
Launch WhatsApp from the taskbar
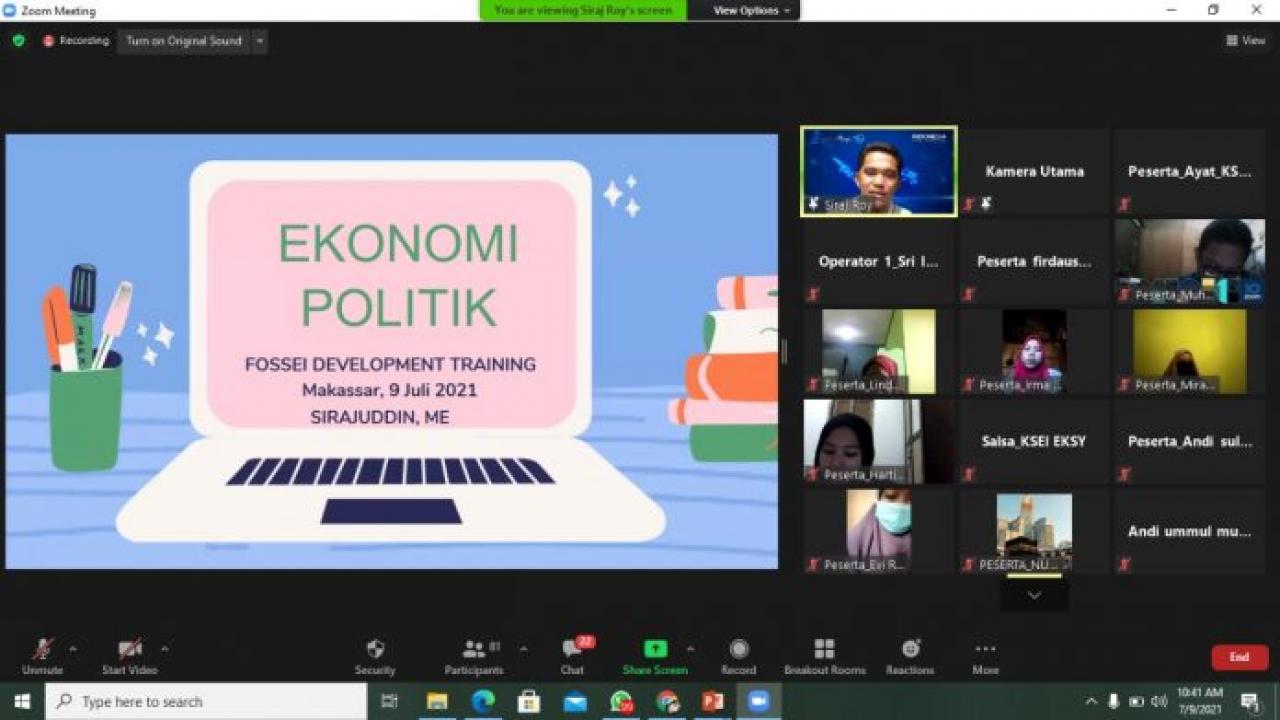click(x=622, y=700)
